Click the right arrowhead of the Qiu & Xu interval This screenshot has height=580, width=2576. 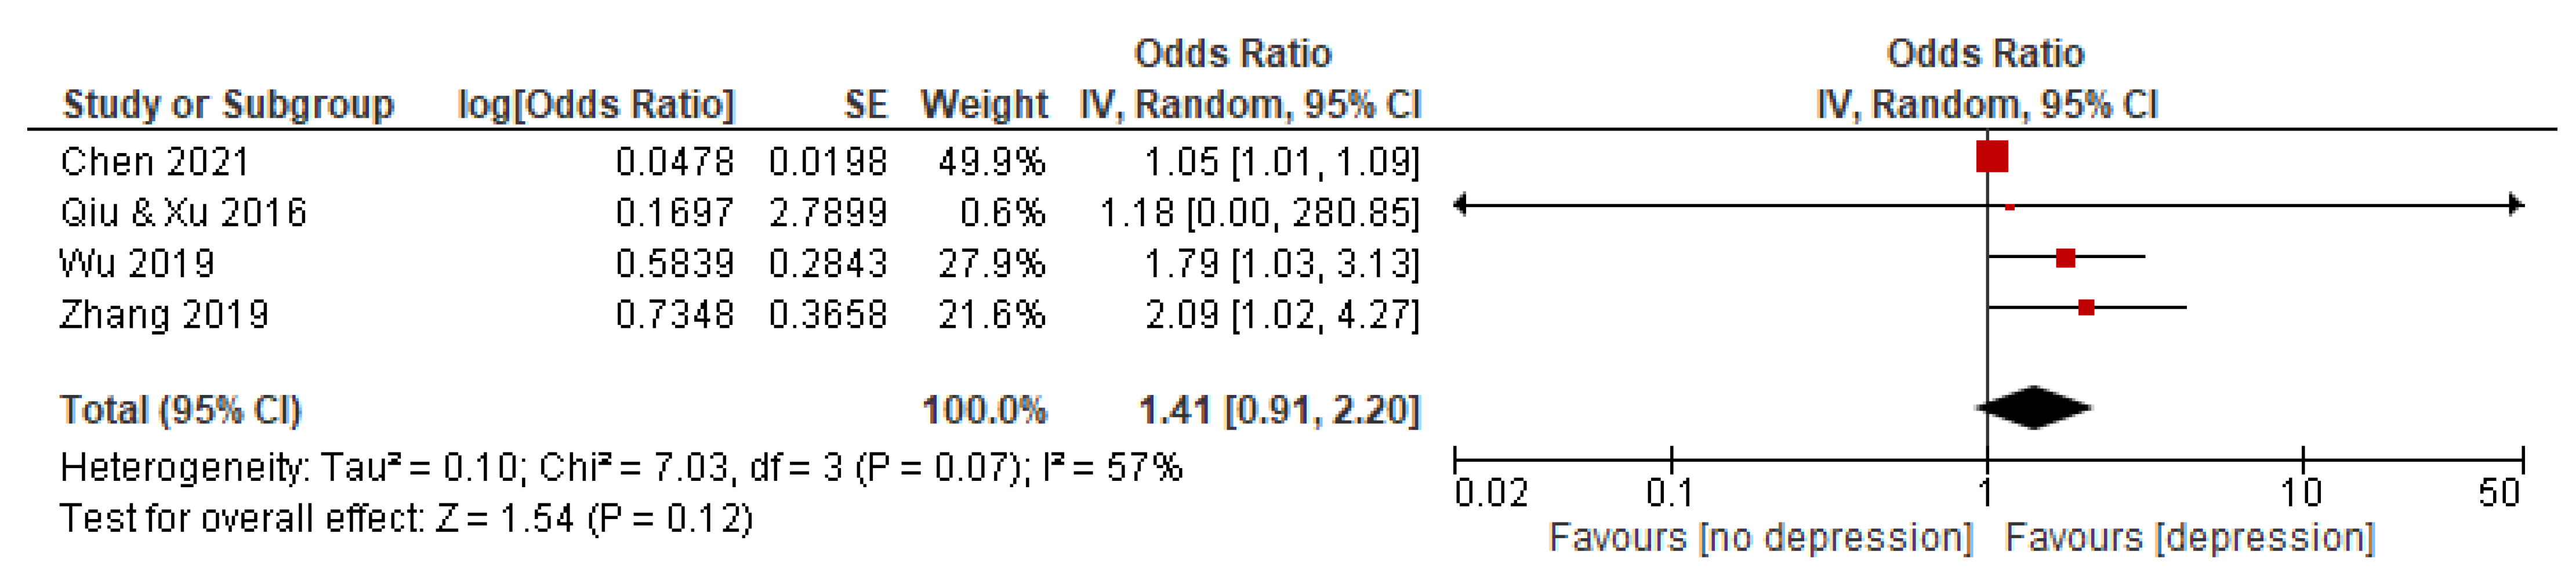[x=2516, y=206]
